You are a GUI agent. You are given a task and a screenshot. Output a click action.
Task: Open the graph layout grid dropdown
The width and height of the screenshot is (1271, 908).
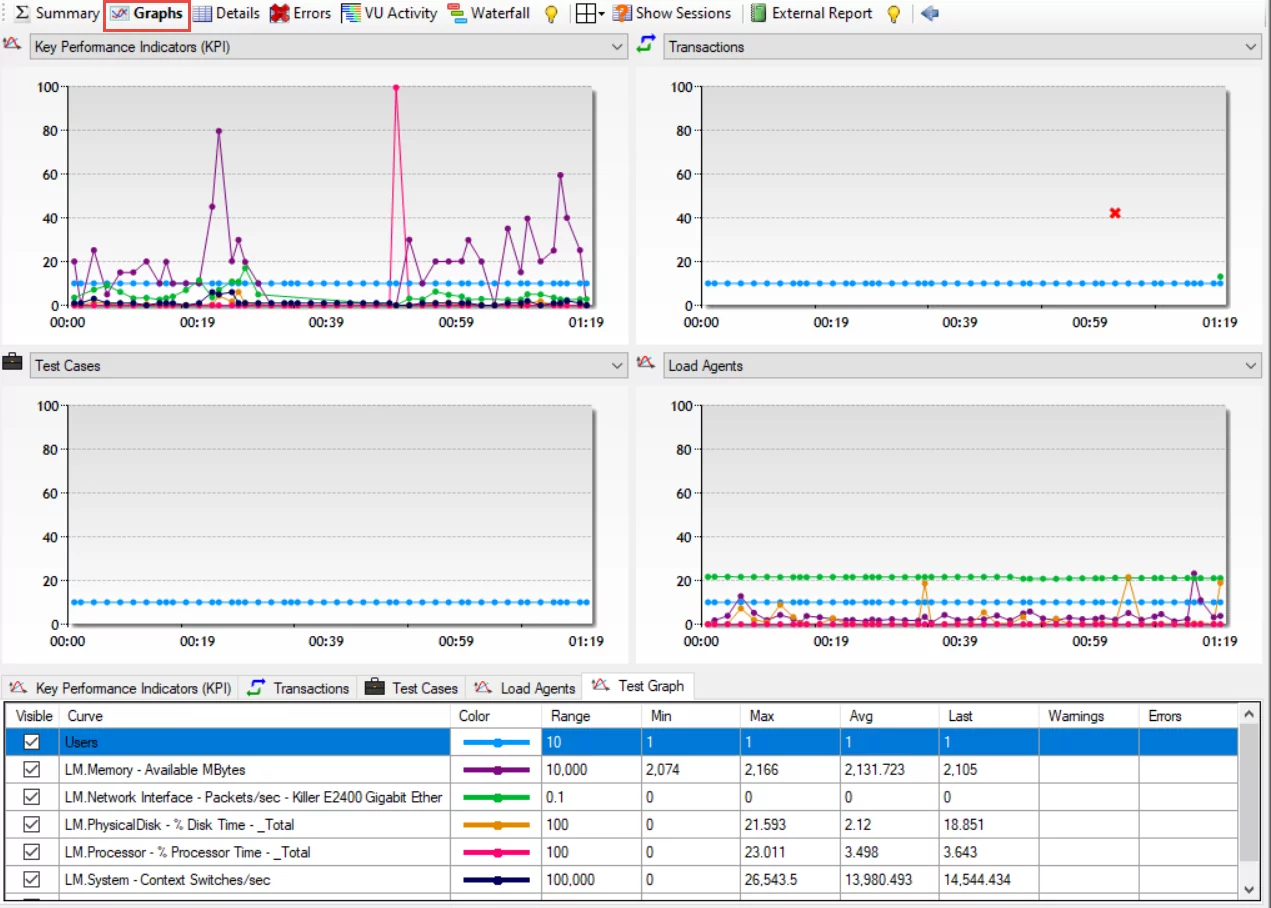590,14
